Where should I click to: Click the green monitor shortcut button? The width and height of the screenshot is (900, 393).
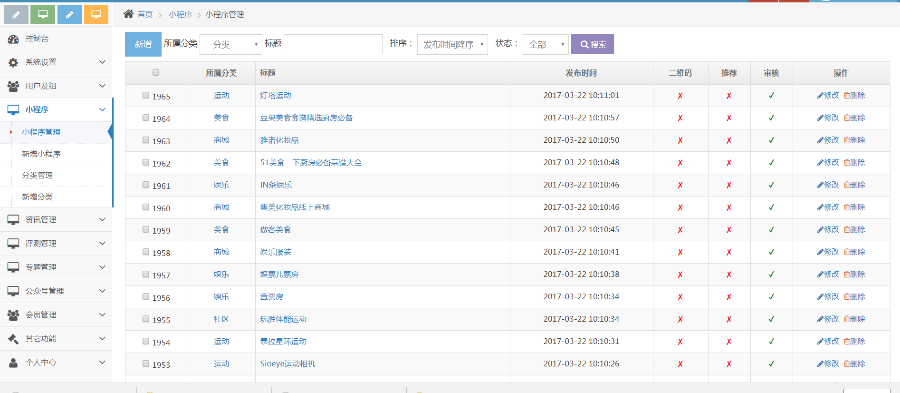(42, 14)
